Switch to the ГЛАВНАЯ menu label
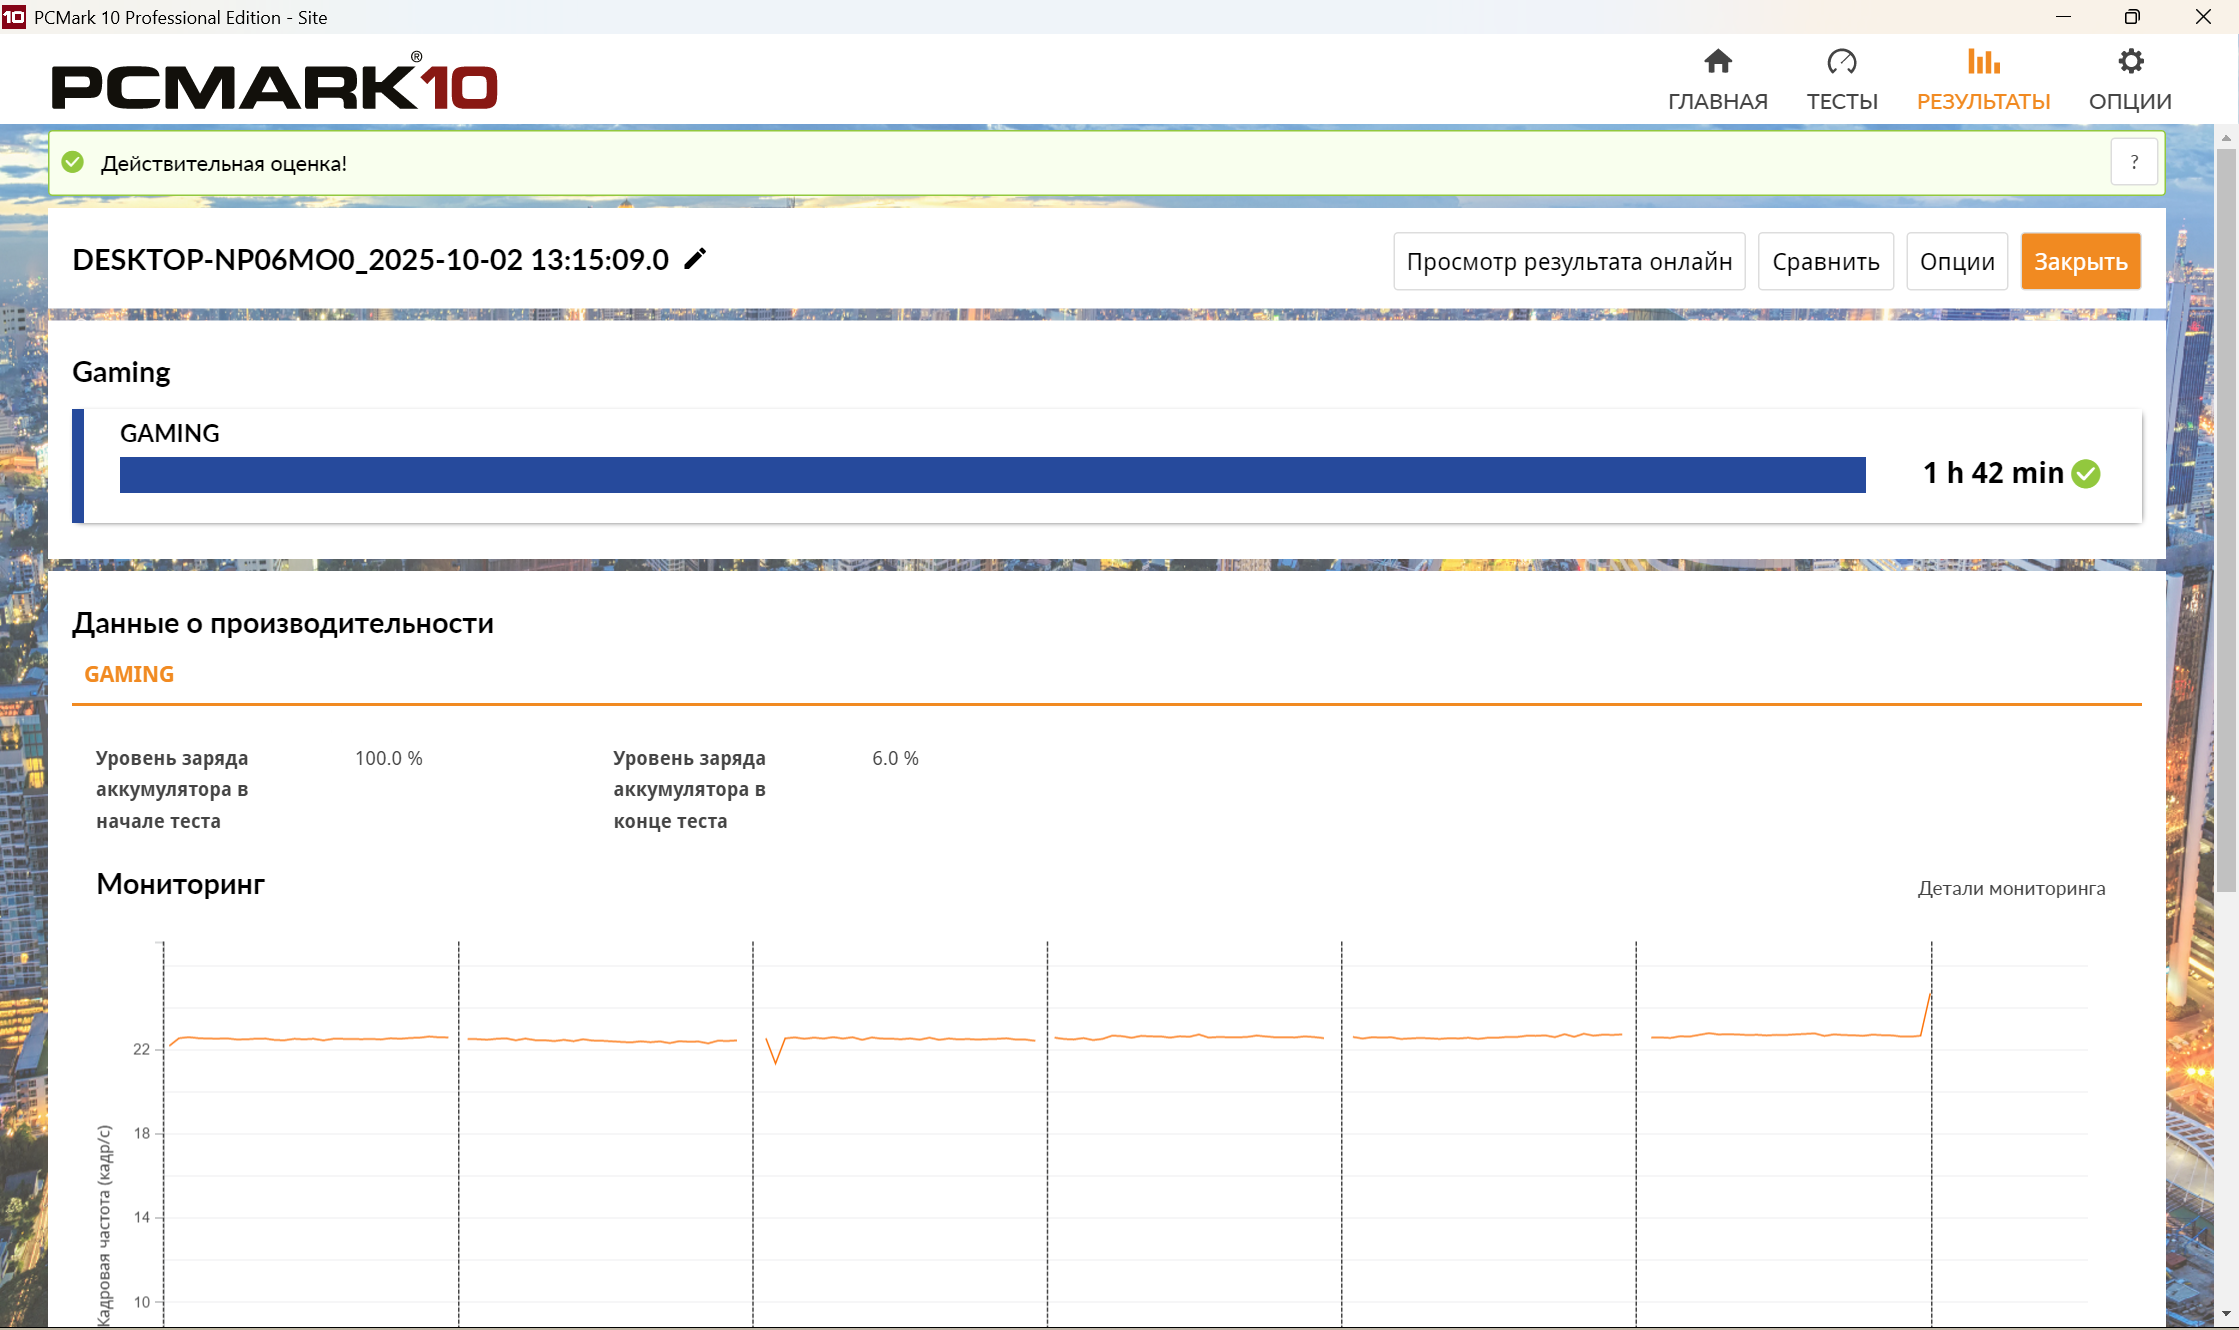 pyautogui.click(x=1717, y=102)
